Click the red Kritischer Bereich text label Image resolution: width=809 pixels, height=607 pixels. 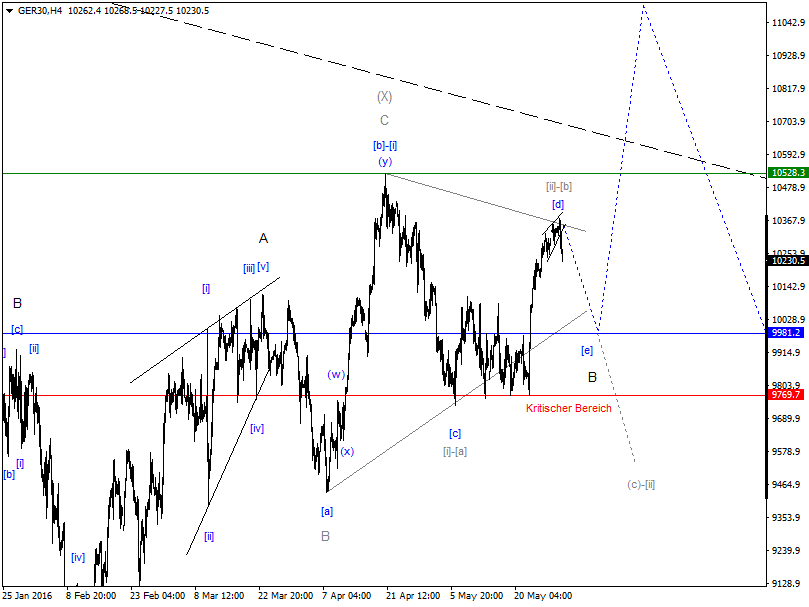[x=570, y=408]
